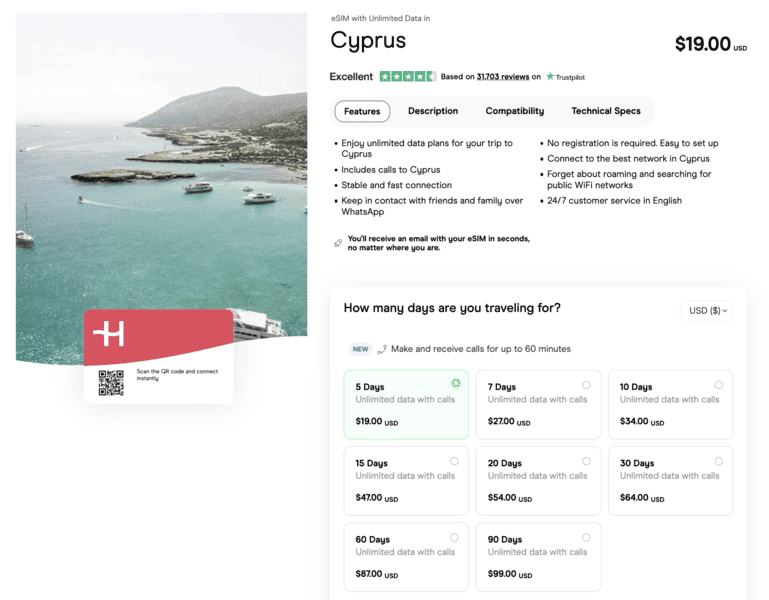Choose the 30 Days plan radio button
This screenshot has height=600, width=769.
(718, 461)
